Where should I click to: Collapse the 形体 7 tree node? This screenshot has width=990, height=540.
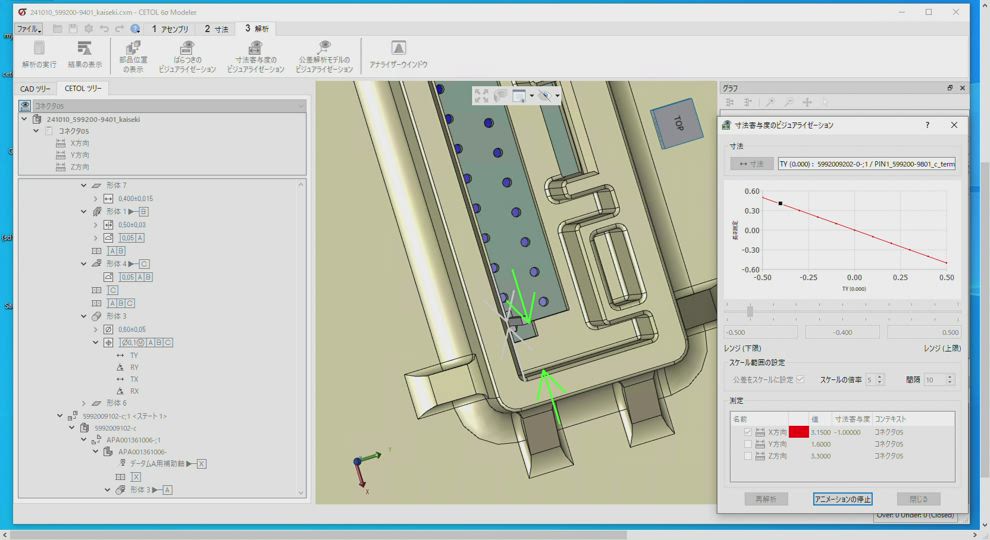tap(84, 186)
